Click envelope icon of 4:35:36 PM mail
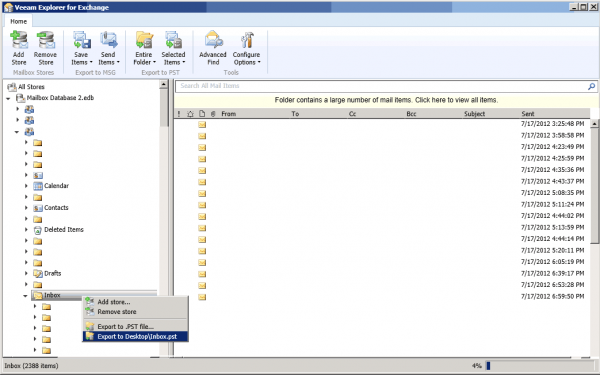Screen dimensions: 600x375 tap(202, 171)
